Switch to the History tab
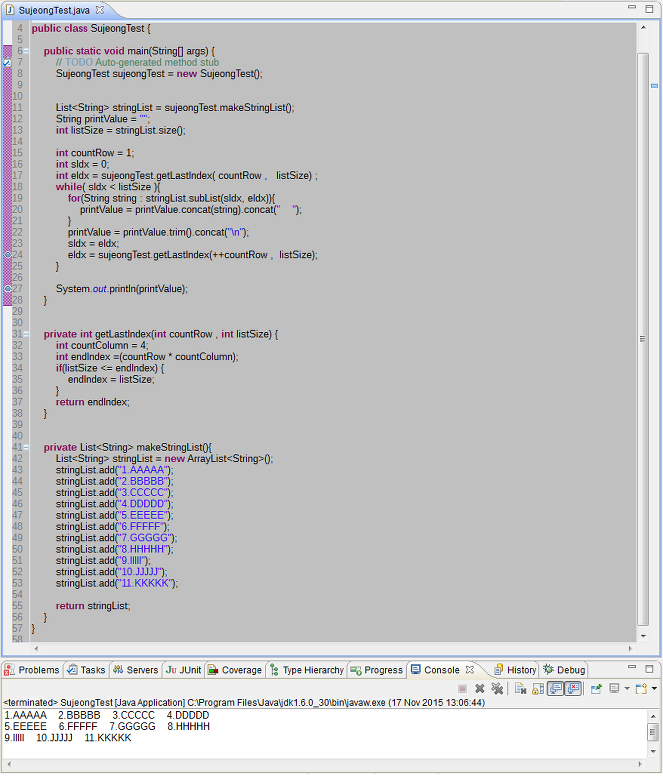663x776 pixels. click(x=515, y=670)
